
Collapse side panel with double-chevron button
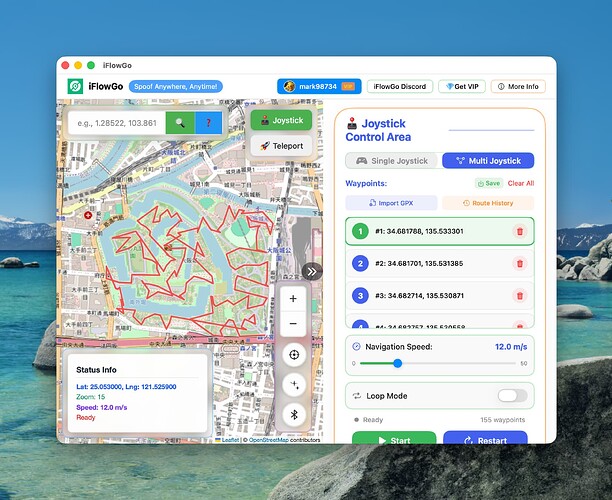click(312, 272)
